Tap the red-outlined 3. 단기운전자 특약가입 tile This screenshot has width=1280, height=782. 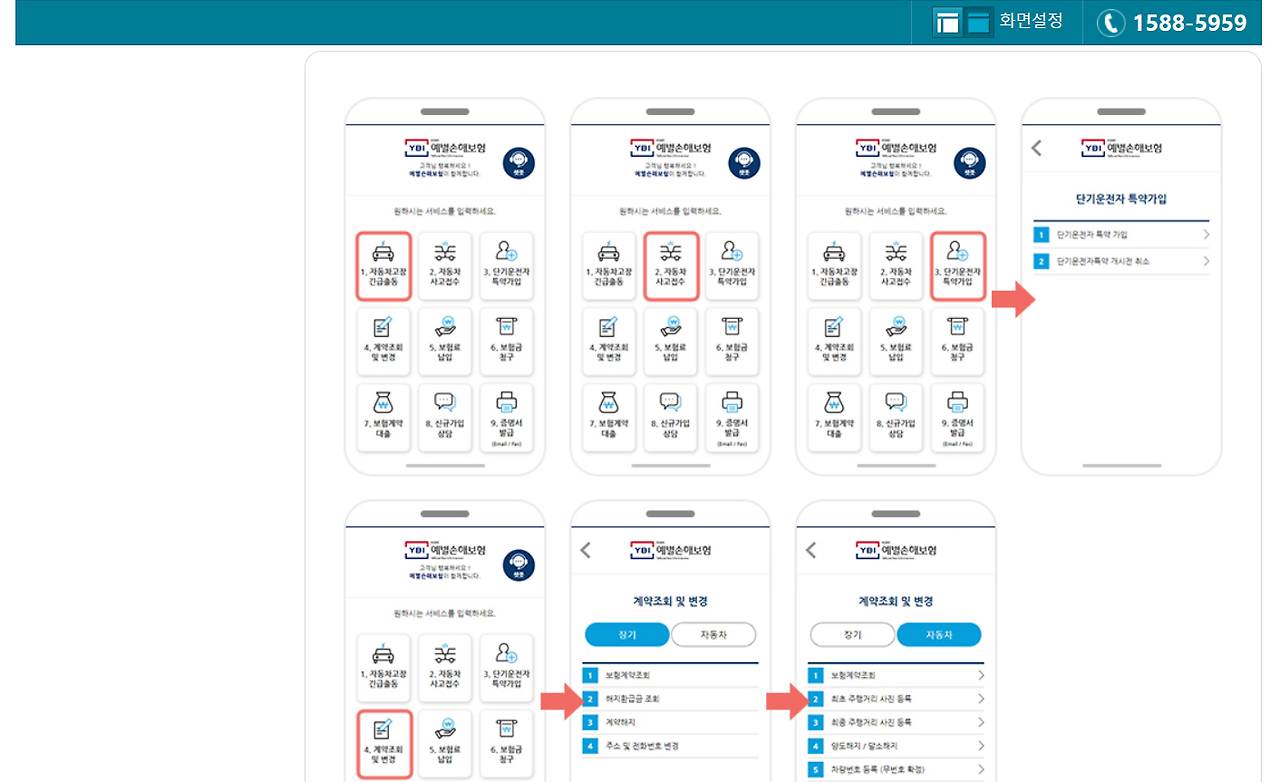(x=958, y=265)
